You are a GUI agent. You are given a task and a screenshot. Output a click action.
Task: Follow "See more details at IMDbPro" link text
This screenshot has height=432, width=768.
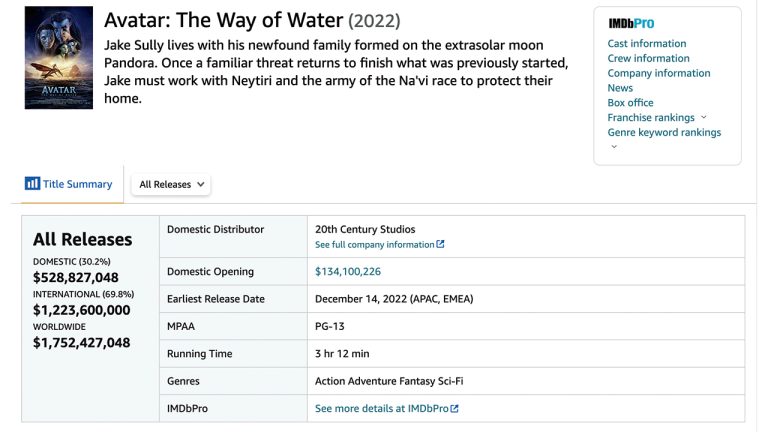(381, 409)
